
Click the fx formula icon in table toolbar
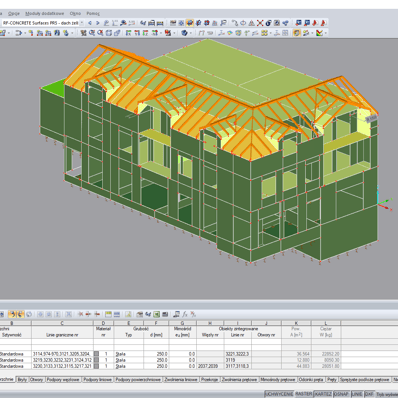pyautogui.click(x=185, y=314)
